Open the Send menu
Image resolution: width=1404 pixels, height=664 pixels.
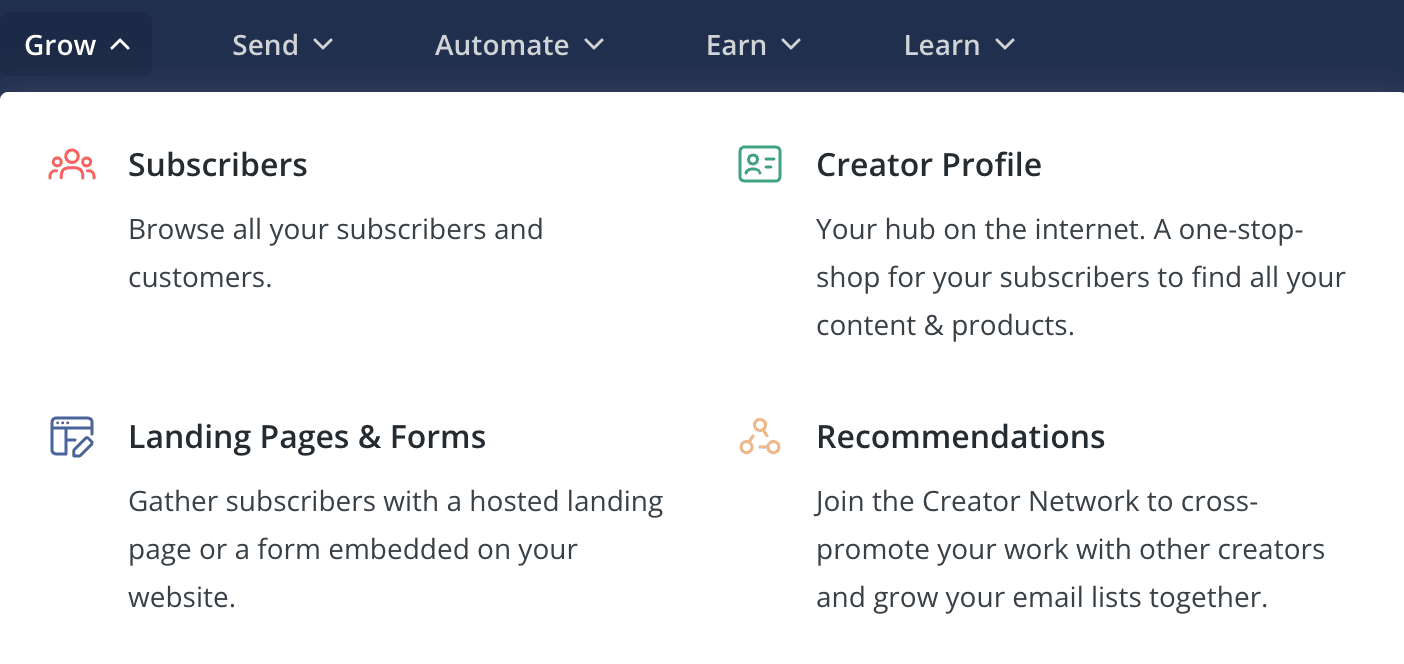tap(265, 45)
